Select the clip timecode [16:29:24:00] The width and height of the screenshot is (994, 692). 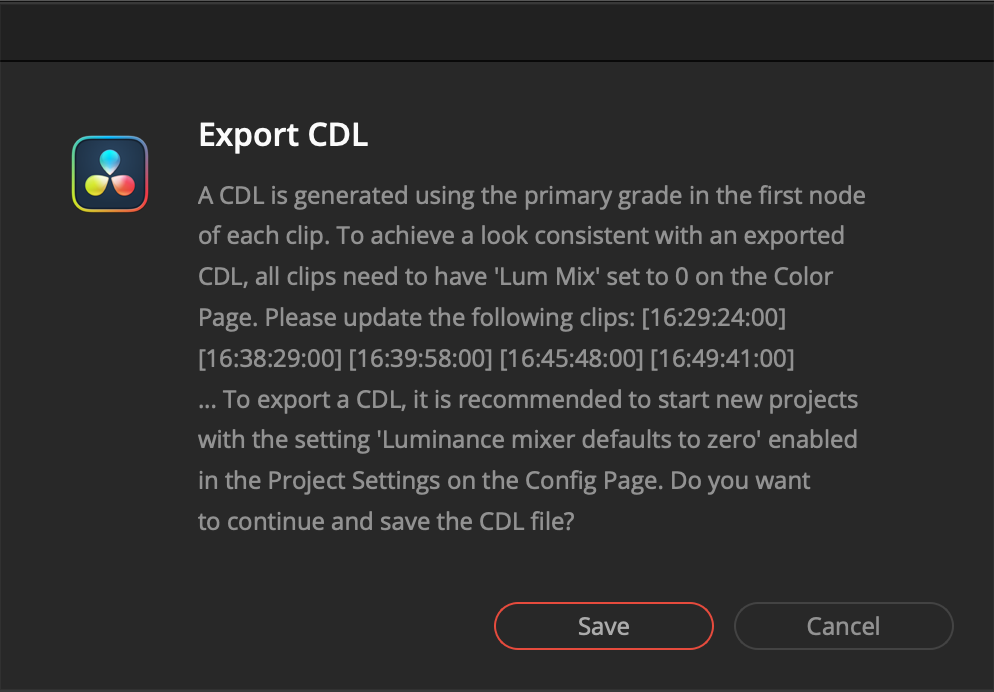point(714,317)
